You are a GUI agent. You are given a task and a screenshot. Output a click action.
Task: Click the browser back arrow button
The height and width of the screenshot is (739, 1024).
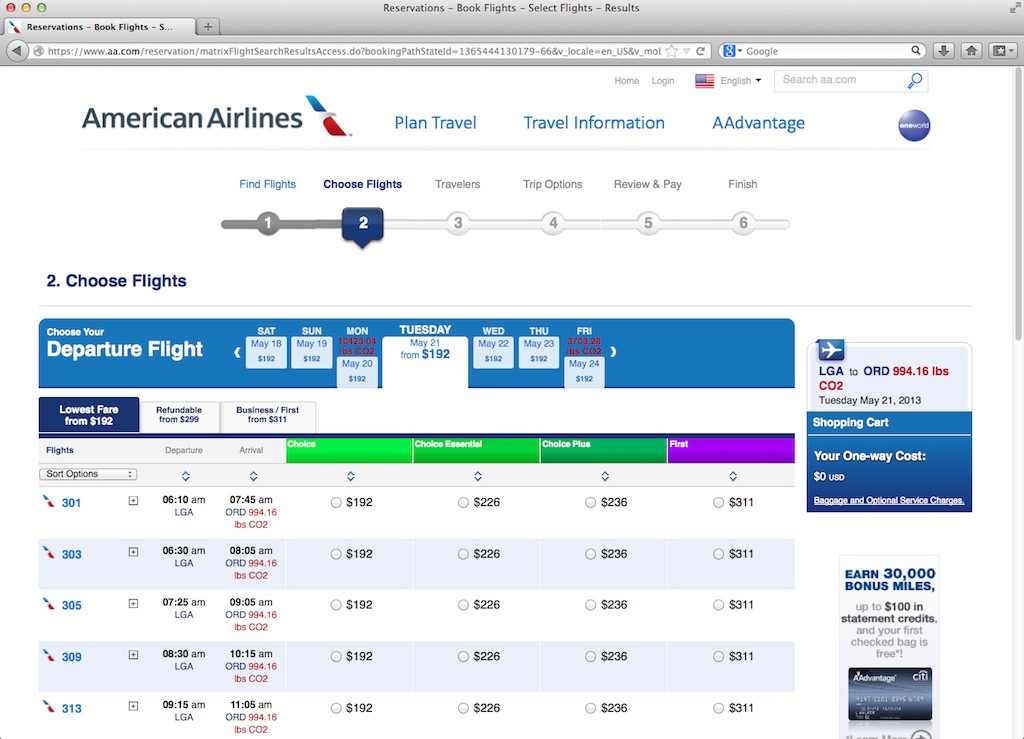click(17, 51)
